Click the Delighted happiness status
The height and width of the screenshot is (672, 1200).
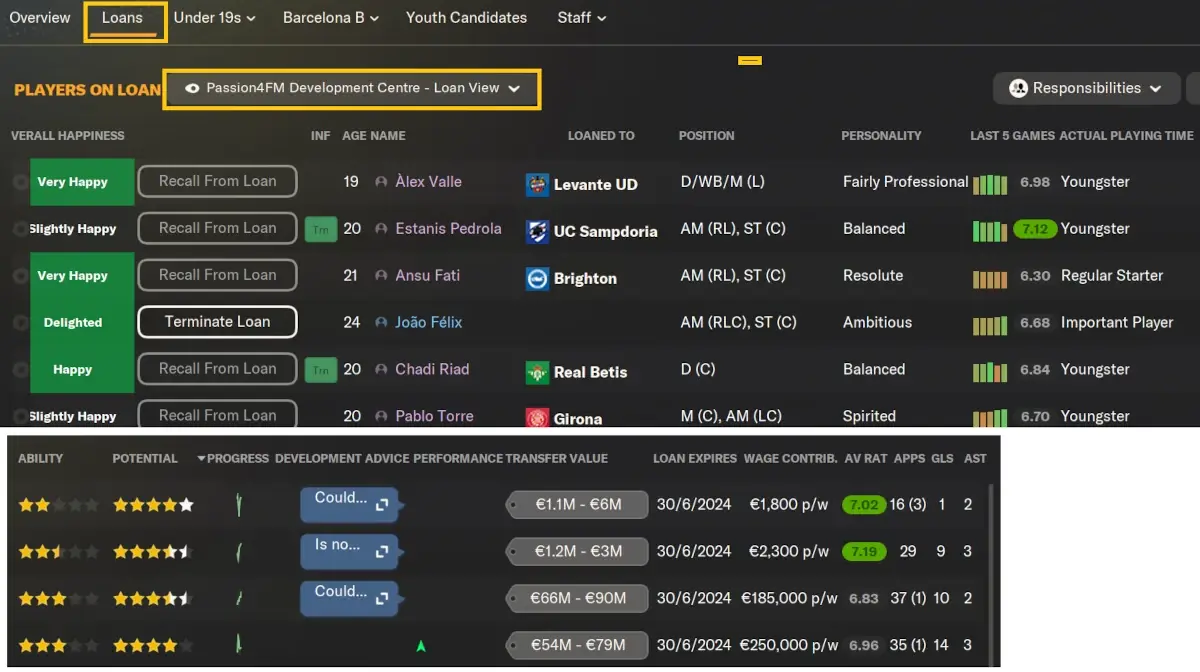point(72,323)
